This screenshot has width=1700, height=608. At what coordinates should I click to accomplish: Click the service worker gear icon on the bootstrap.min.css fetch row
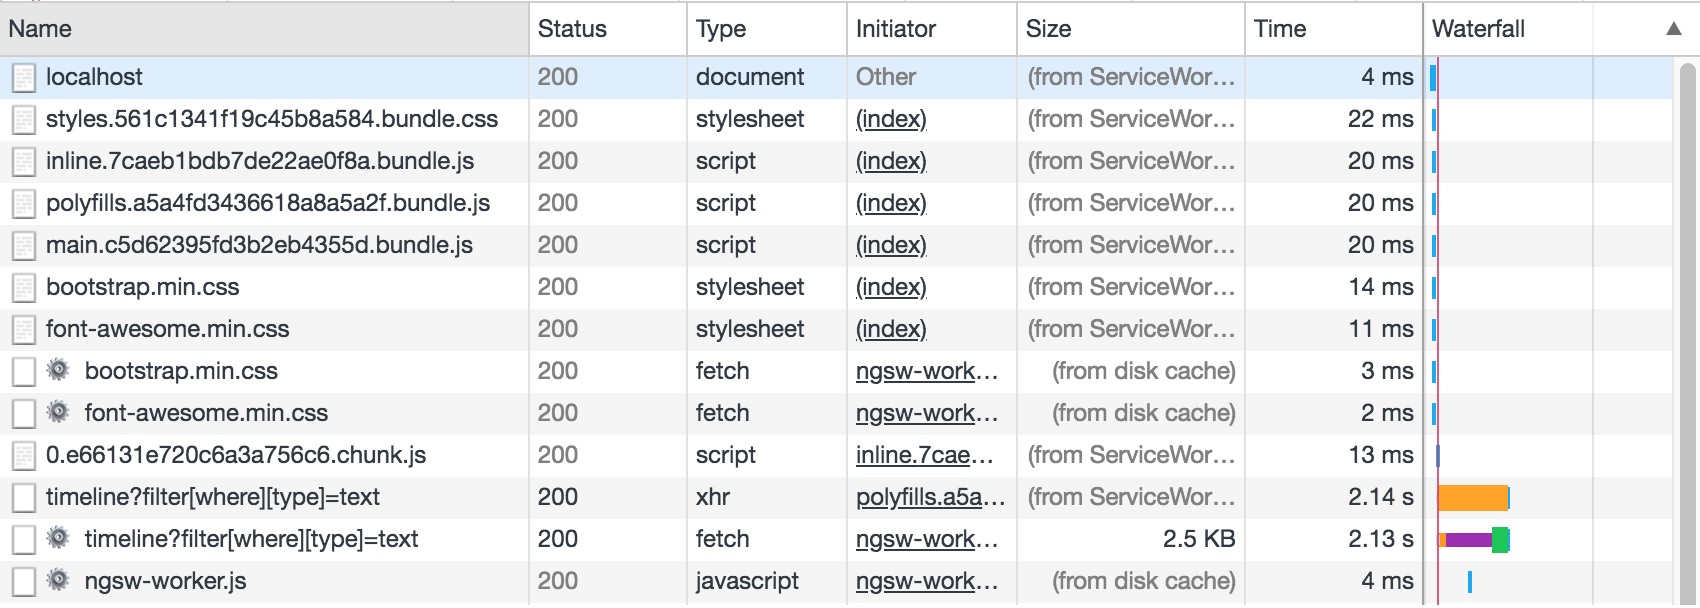[59, 371]
